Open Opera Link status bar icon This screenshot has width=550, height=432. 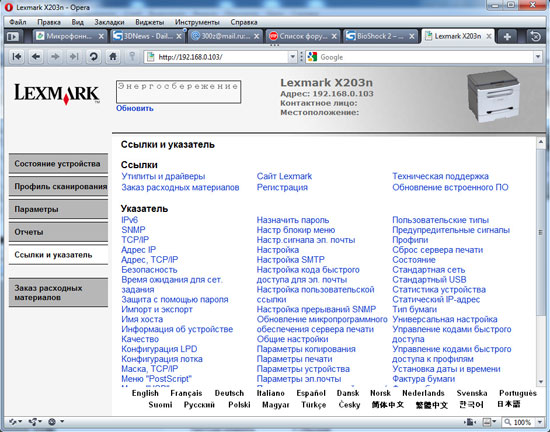[15, 421]
